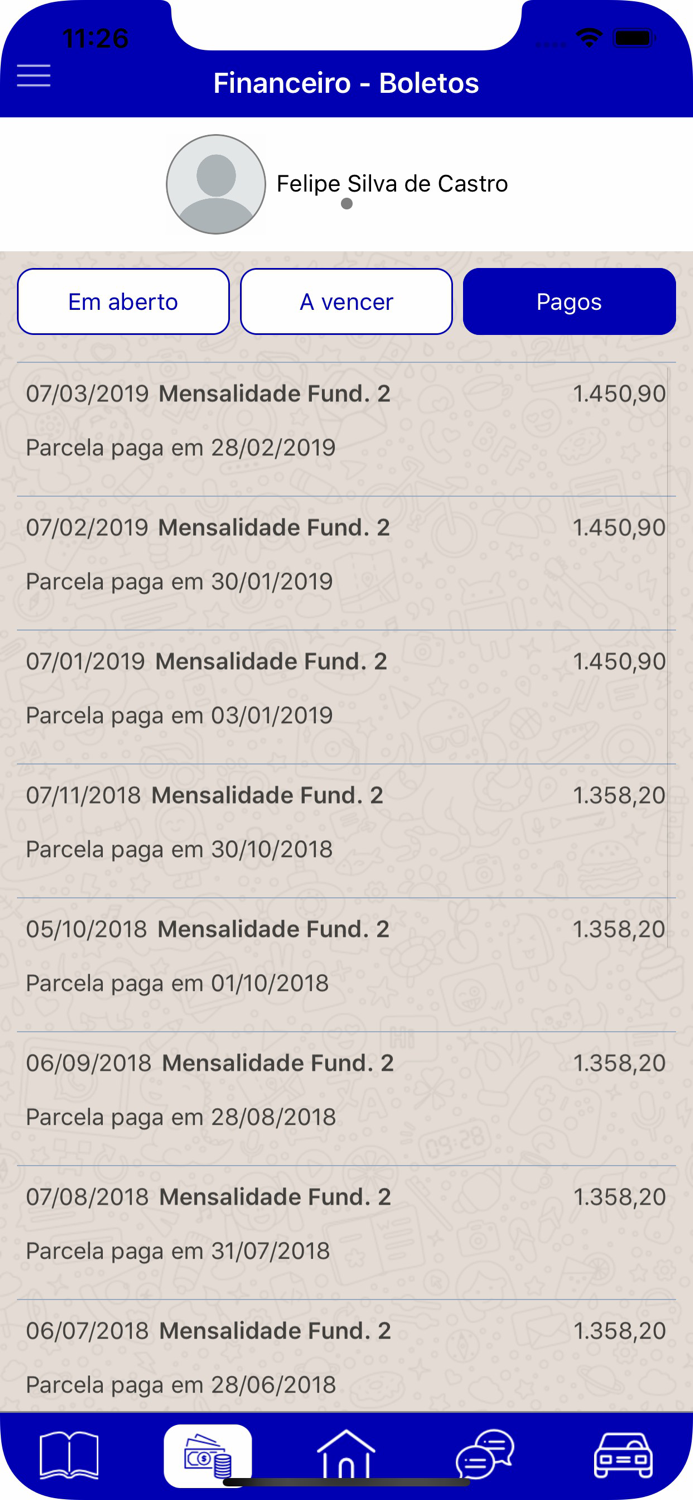Switch to the Em aberto tab
Screen dimensions: 693x1500
point(123,301)
